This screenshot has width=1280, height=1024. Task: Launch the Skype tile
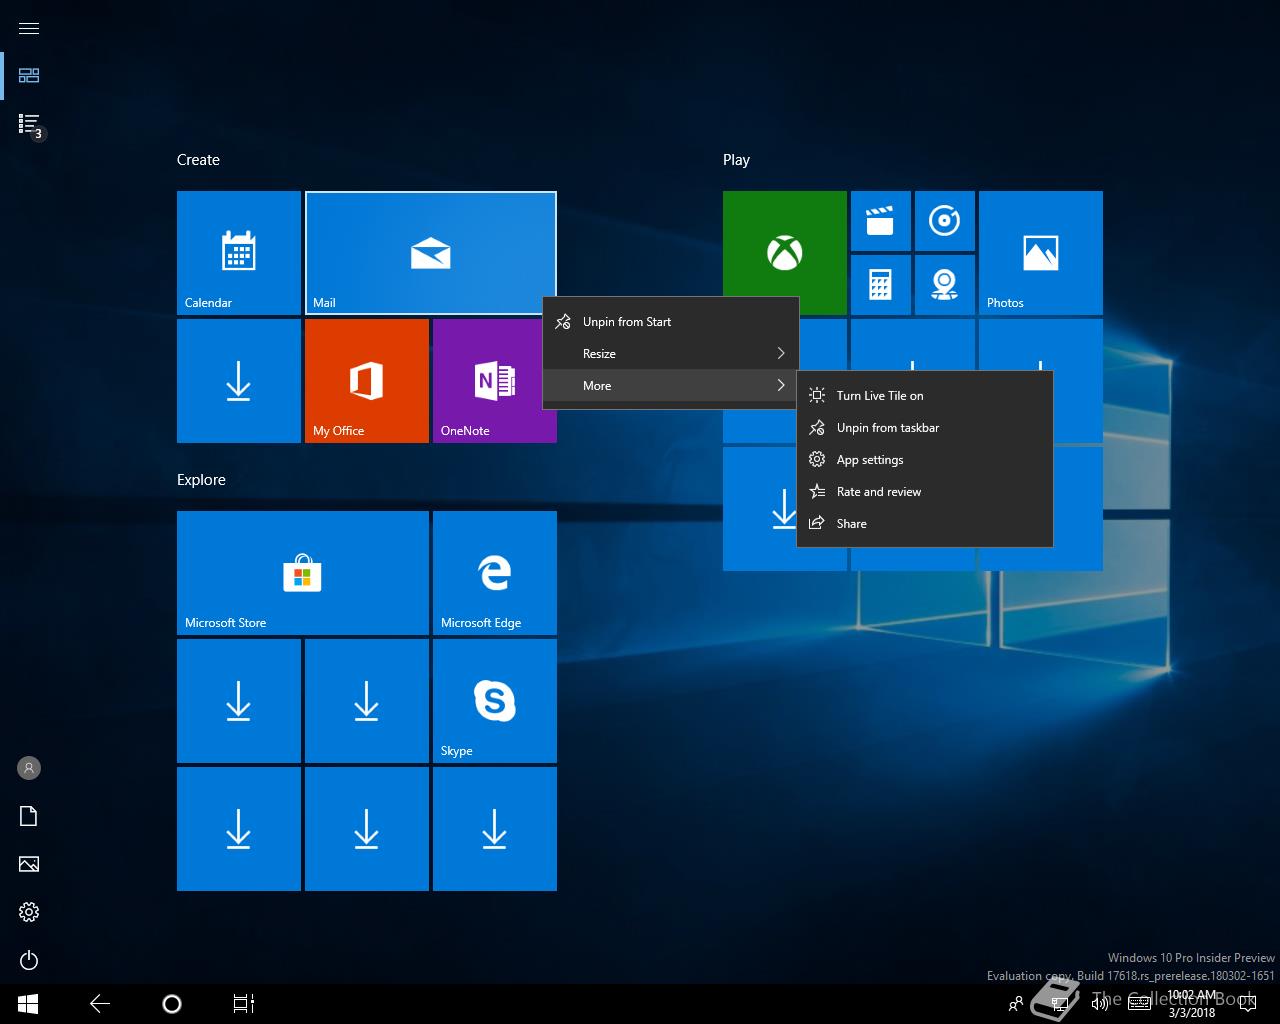495,701
